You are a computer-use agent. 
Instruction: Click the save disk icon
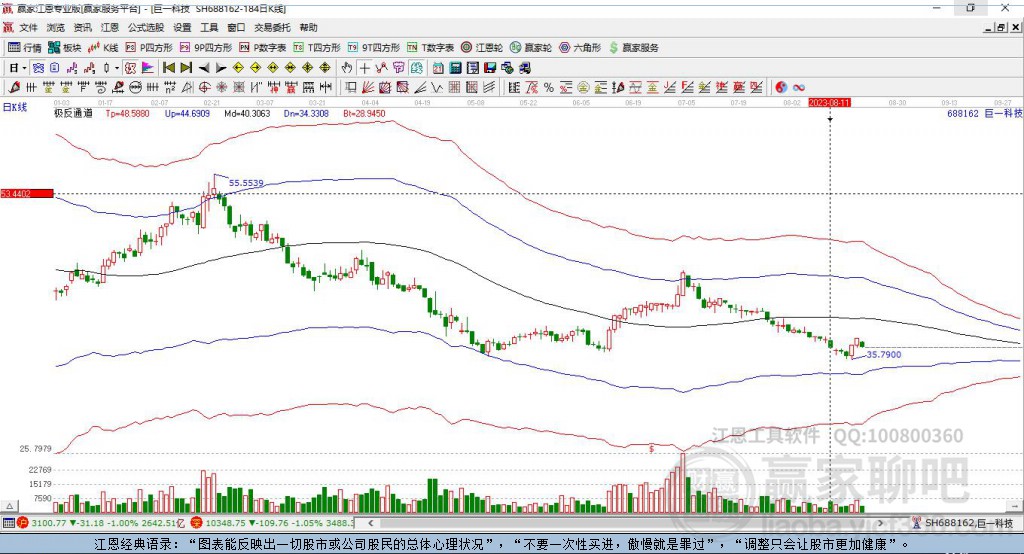click(x=490, y=68)
